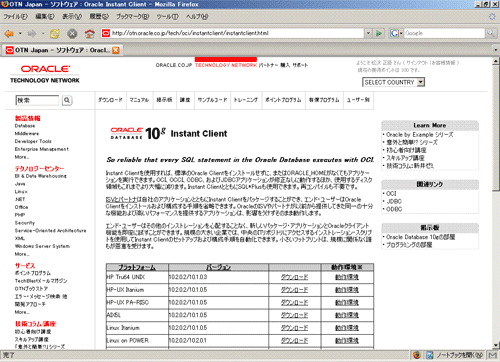The image size is (500, 362).
Task: Open the Forward history dropdown arrow
Action: tap(43, 33)
